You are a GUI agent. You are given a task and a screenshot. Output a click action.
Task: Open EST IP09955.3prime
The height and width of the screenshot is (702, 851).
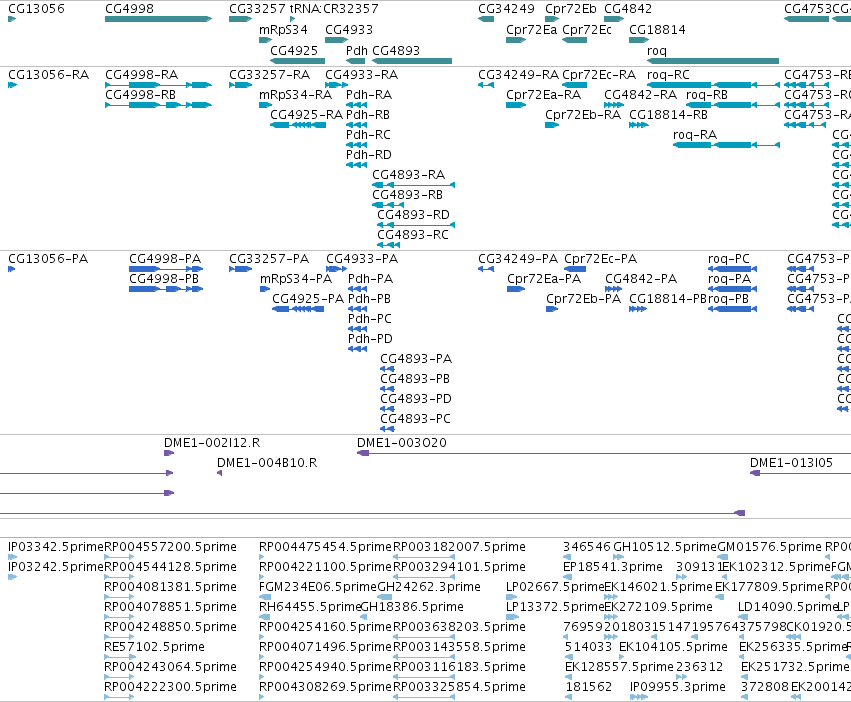point(677,687)
